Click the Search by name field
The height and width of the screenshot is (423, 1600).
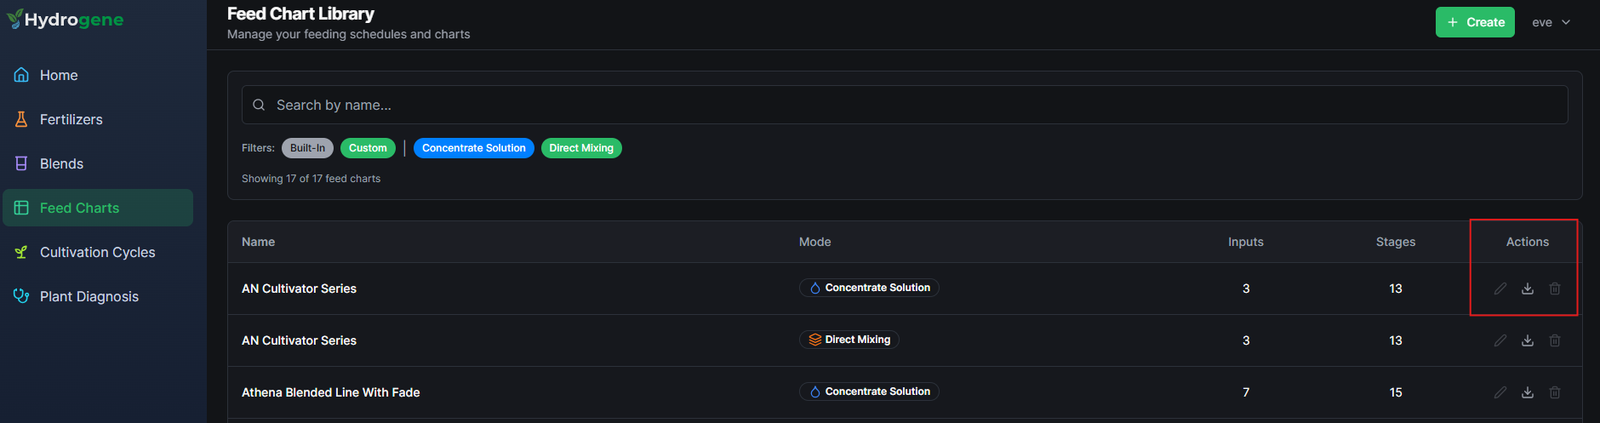pyautogui.click(x=904, y=105)
